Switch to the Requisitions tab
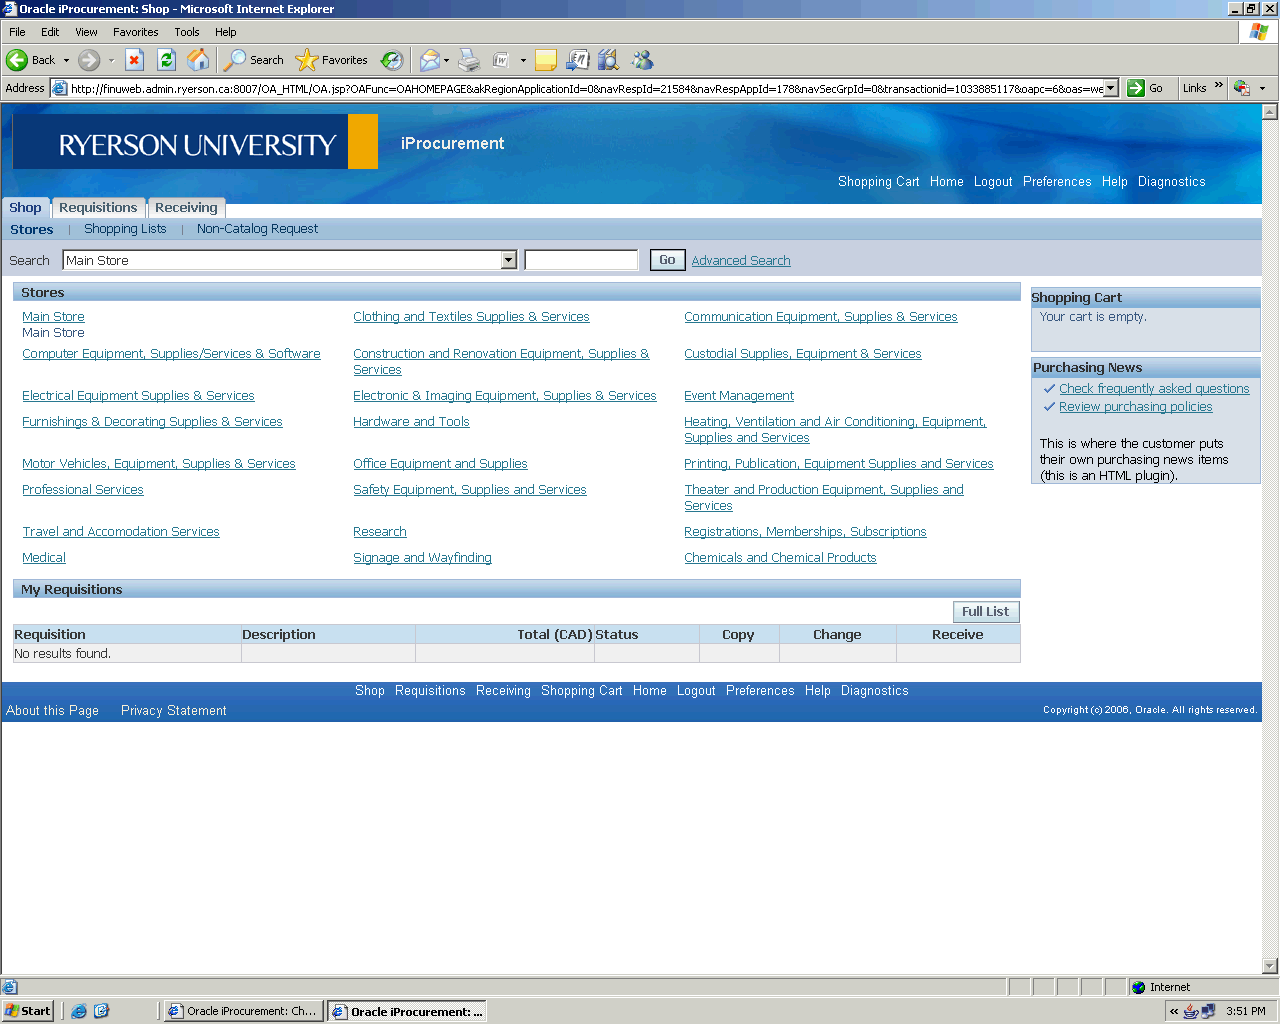The width and height of the screenshot is (1280, 1024). [98, 208]
